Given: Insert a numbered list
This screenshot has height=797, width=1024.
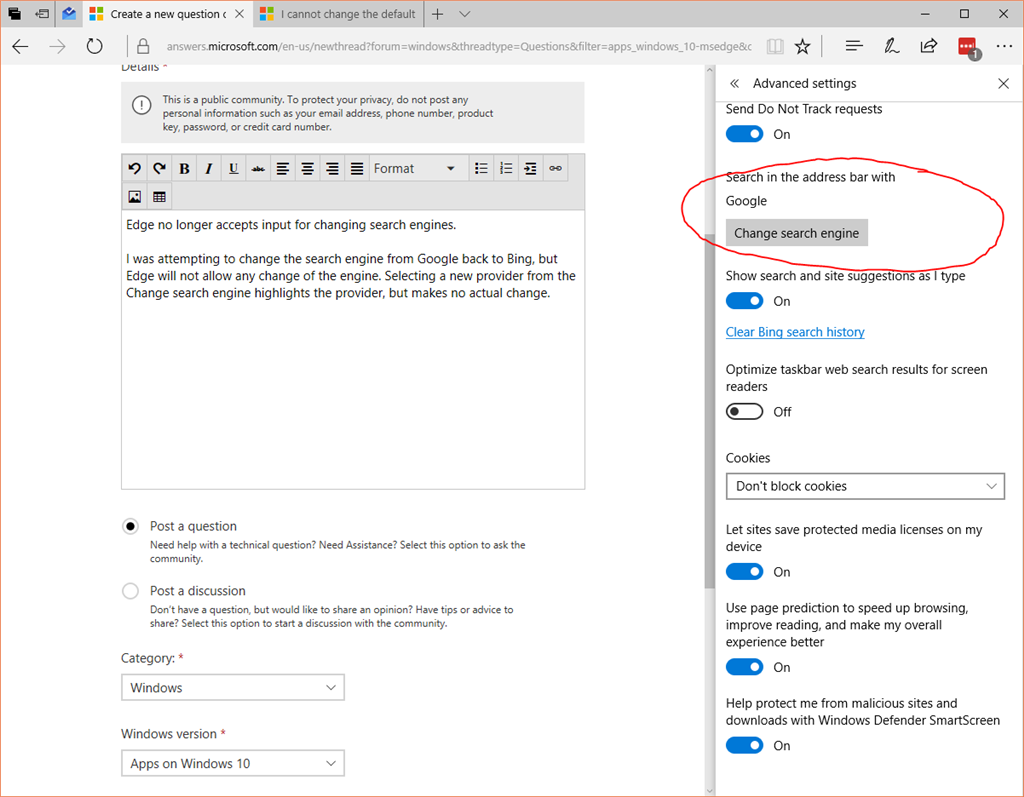Looking at the screenshot, I should pos(506,169).
